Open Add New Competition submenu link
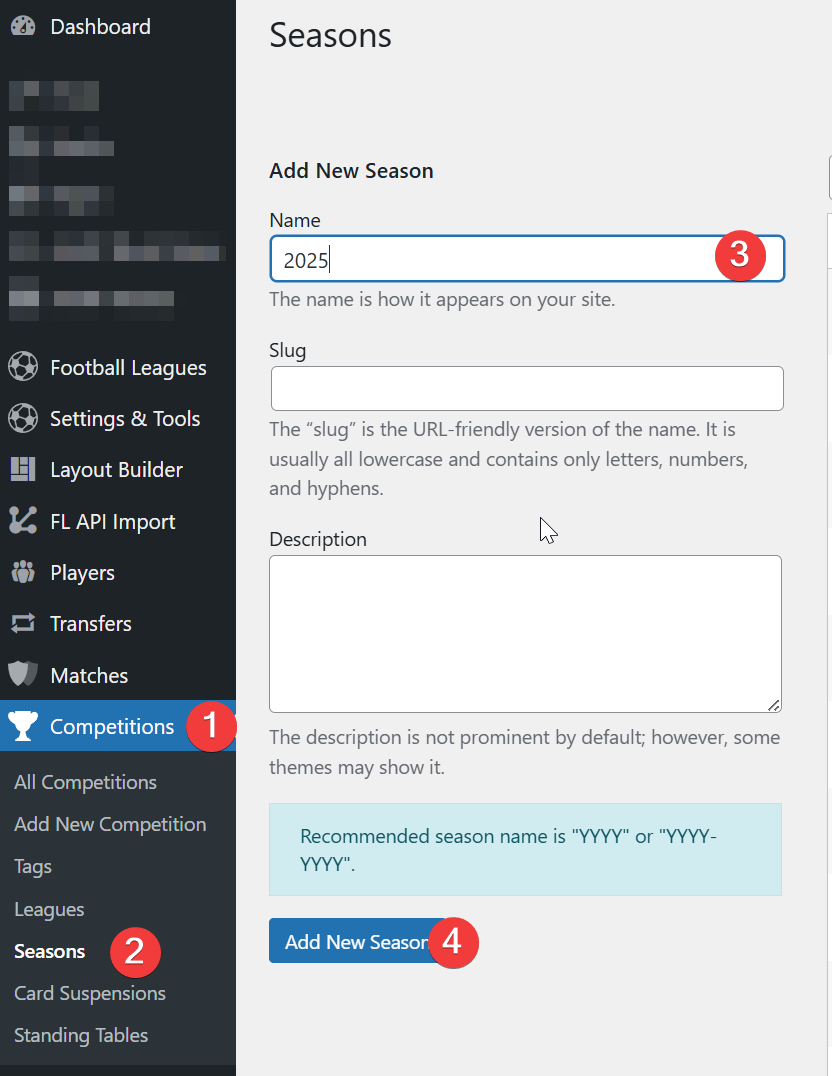This screenshot has height=1076, width=832. tap(110, 824)
